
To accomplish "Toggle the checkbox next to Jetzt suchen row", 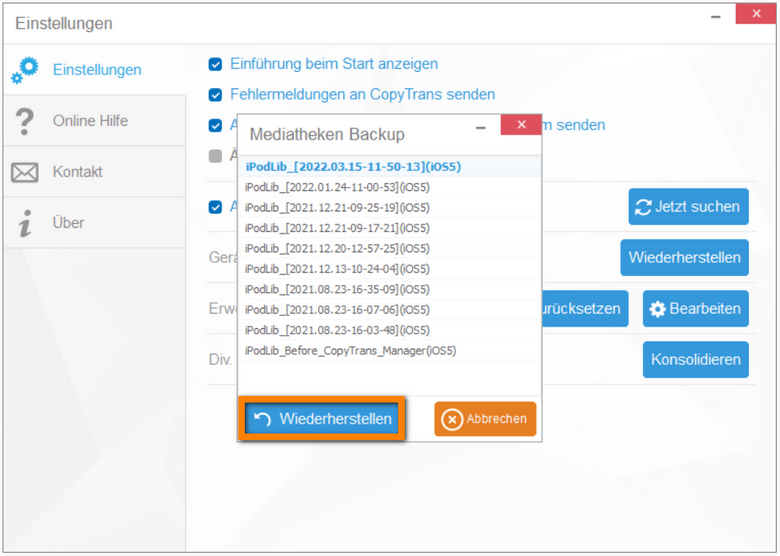I will 215,207.
